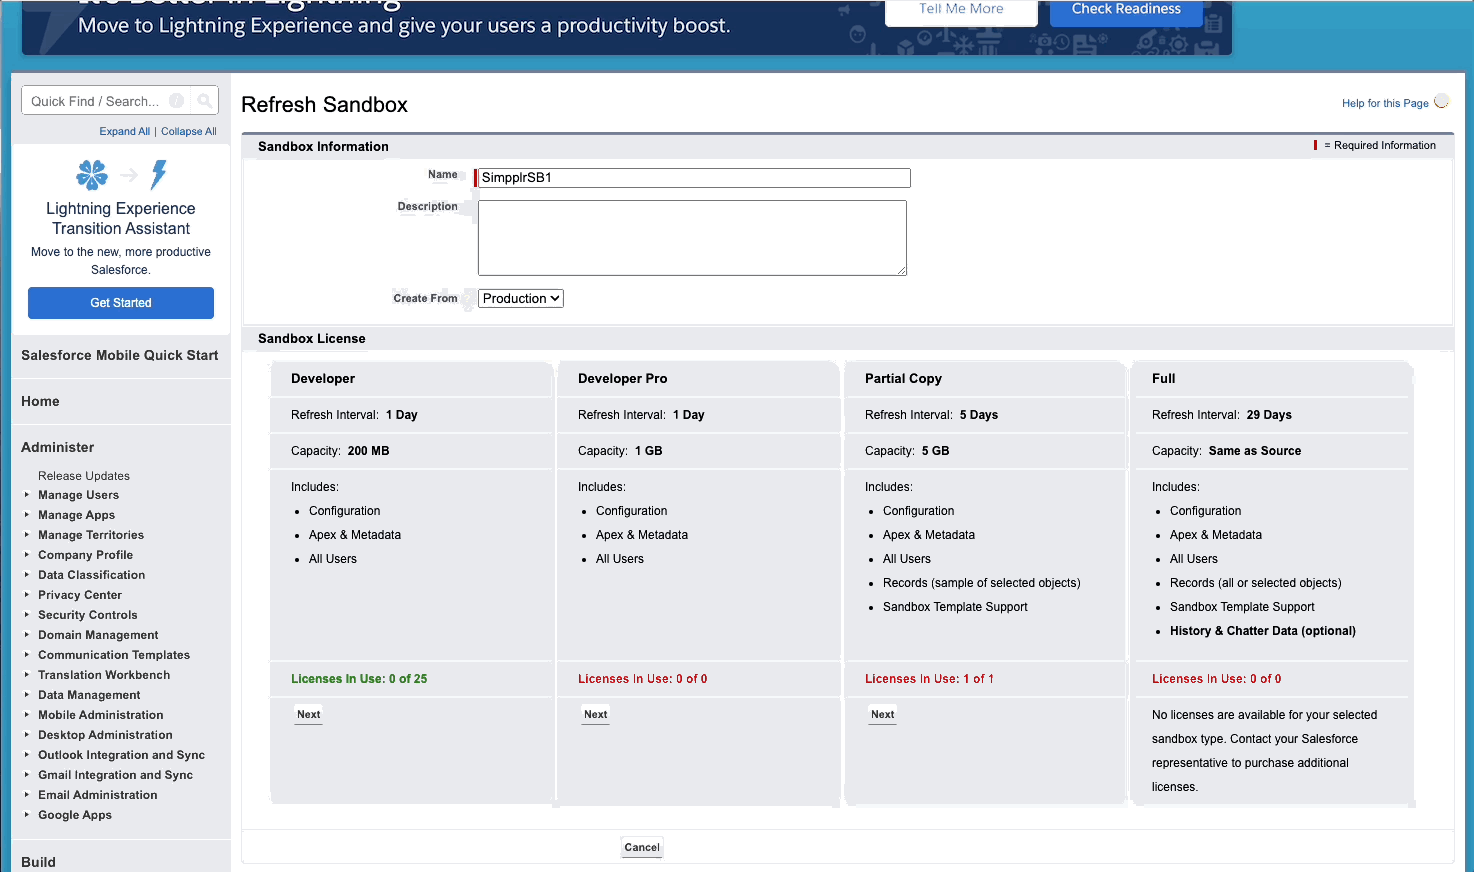Viewport: 1474px width, 872px height.
Task: Expand the Data Management section
Action: [x=27, y=695]
